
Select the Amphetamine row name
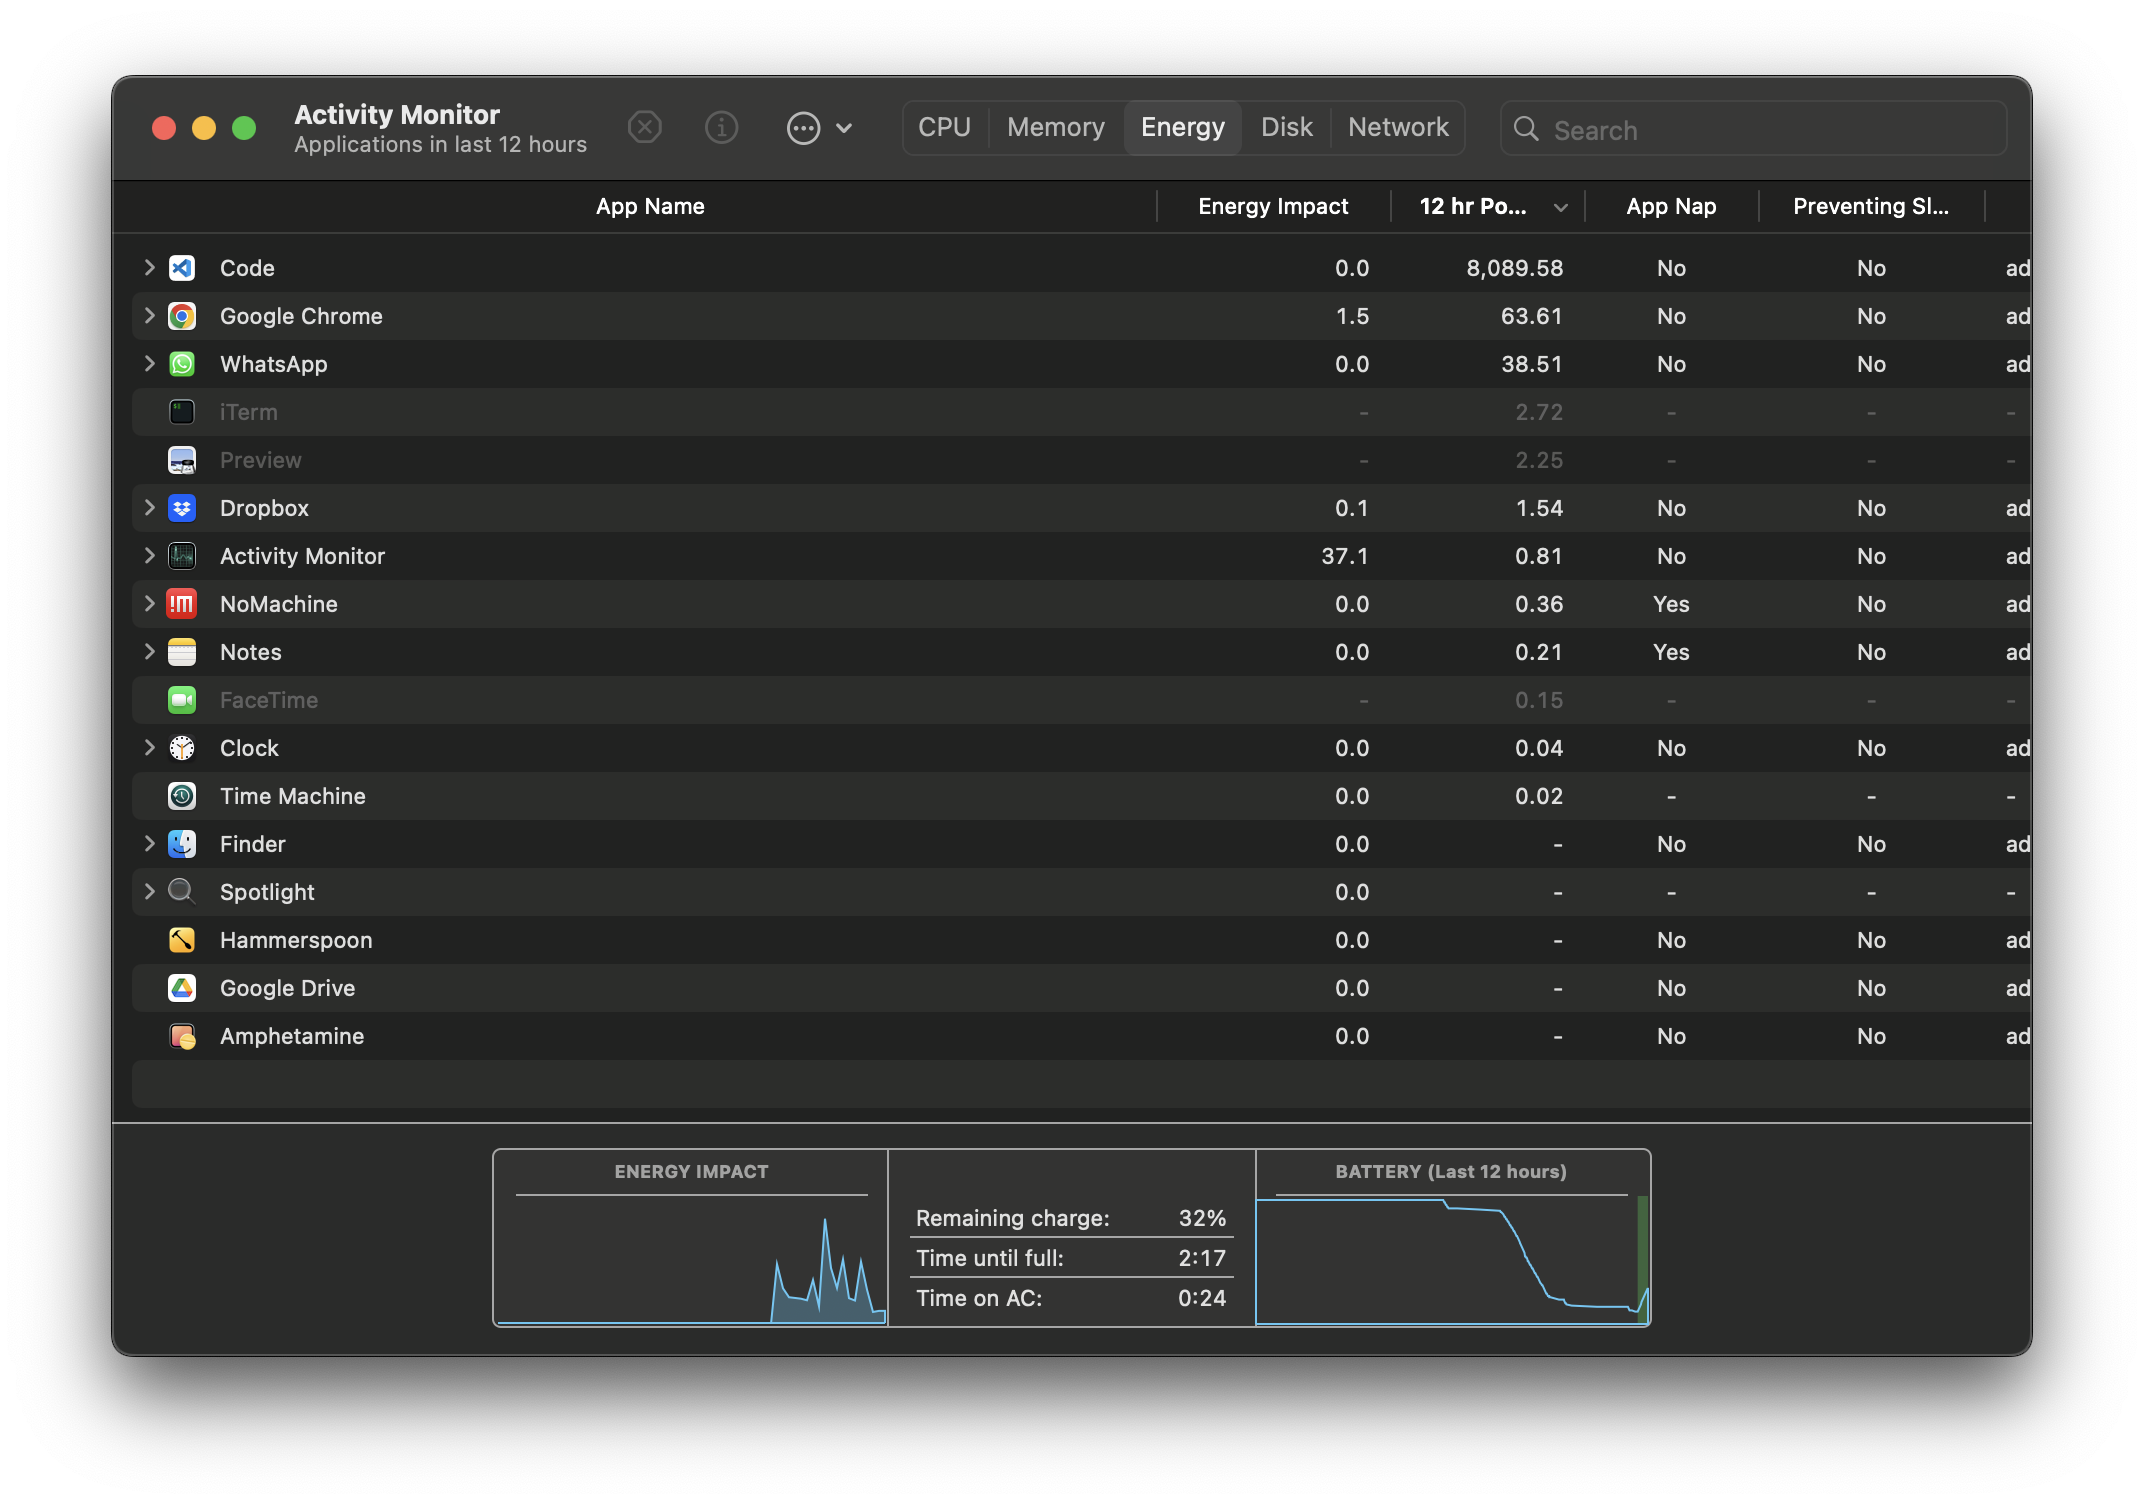tap(292, 1036)
